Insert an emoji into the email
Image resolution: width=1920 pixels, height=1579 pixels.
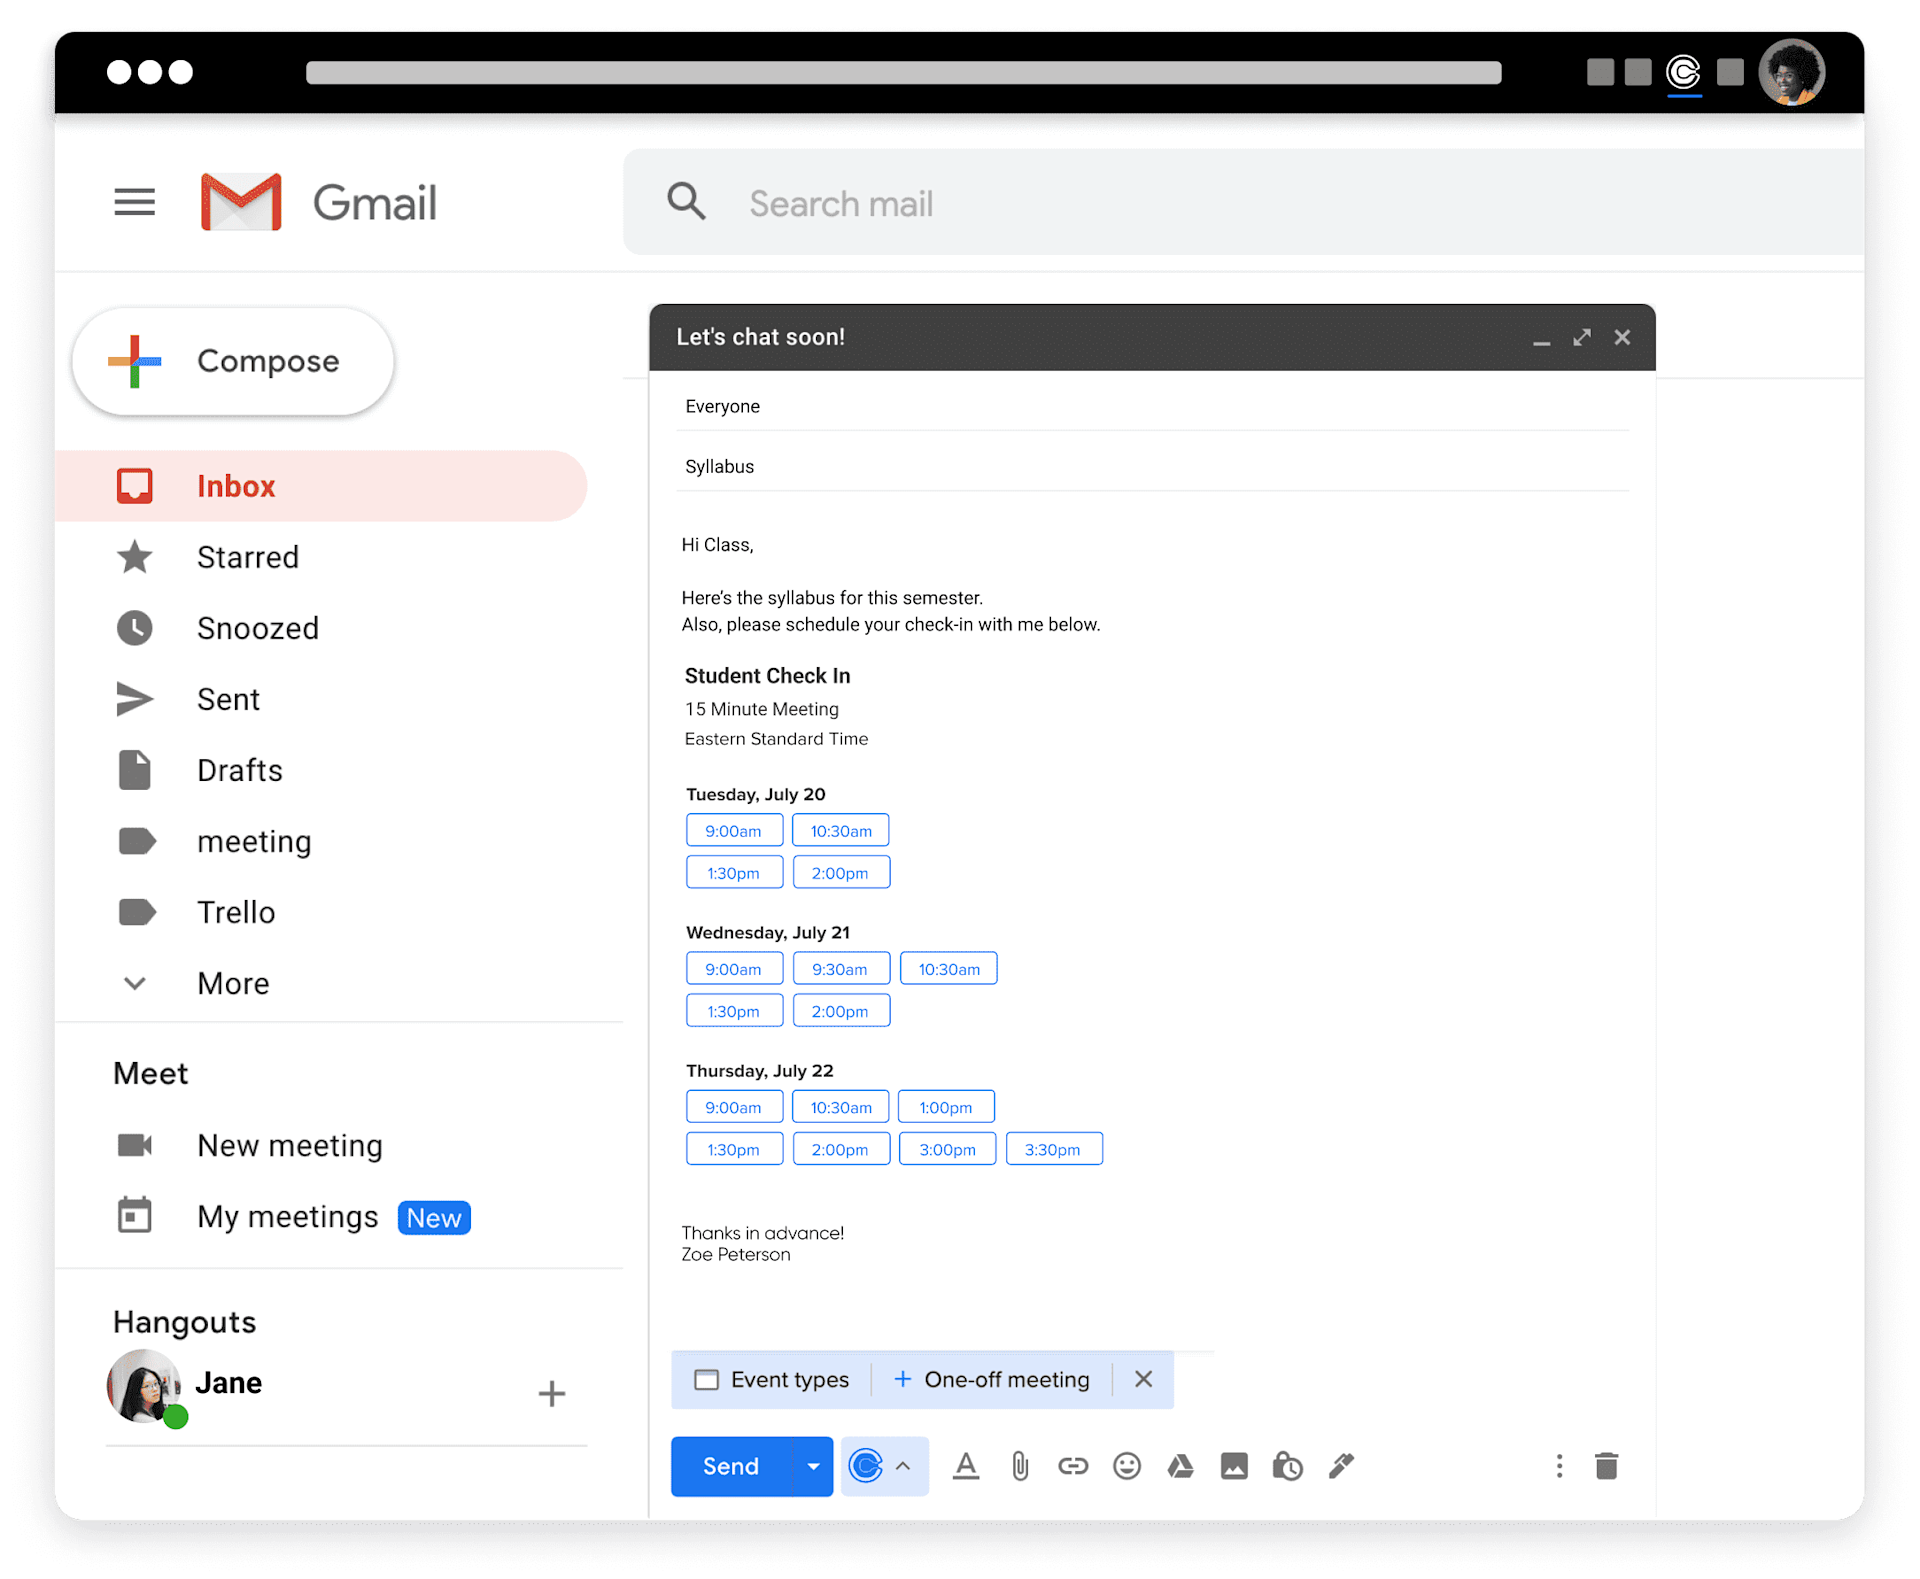pyautogui.click(x=1127, y=1466)
